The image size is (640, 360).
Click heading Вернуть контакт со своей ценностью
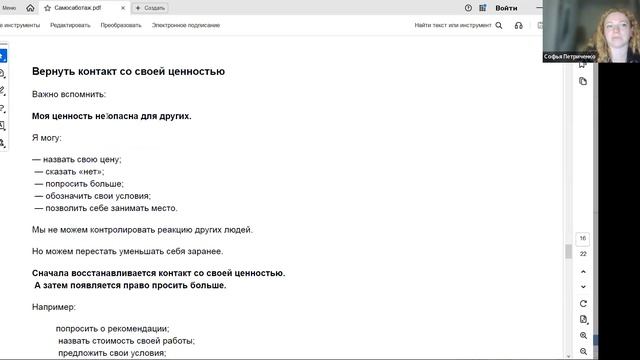(x=129, y=71)
